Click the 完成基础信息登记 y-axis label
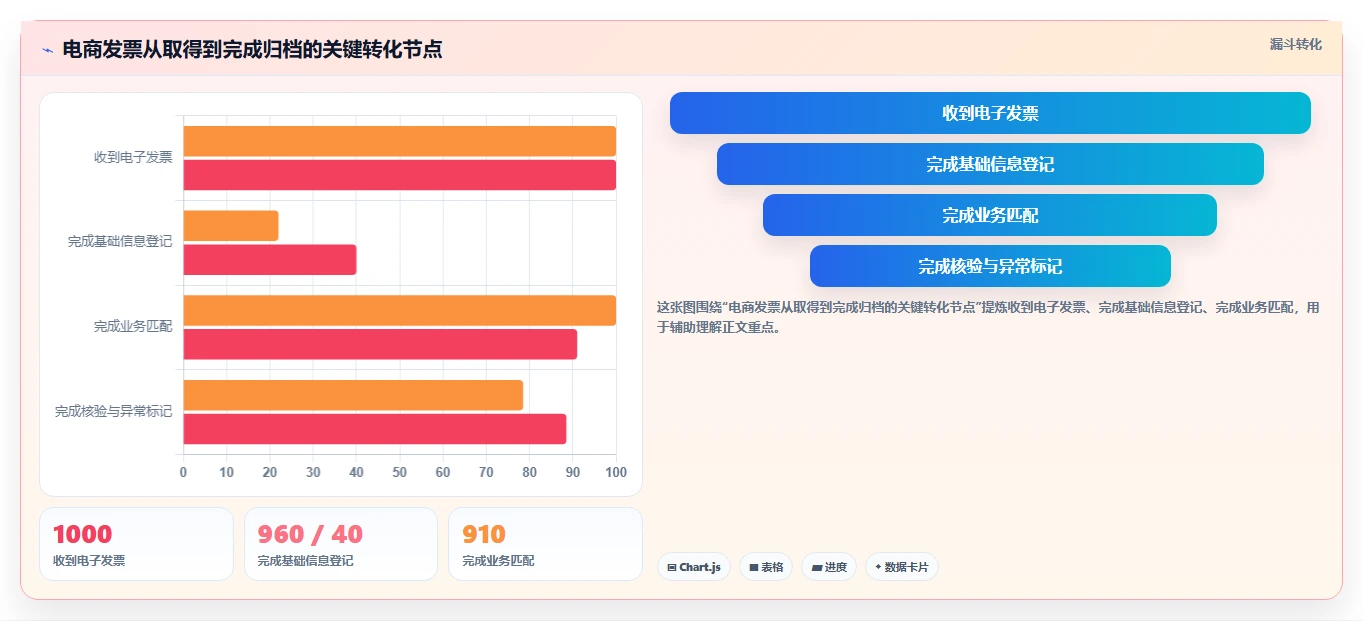 coord(120,242)
